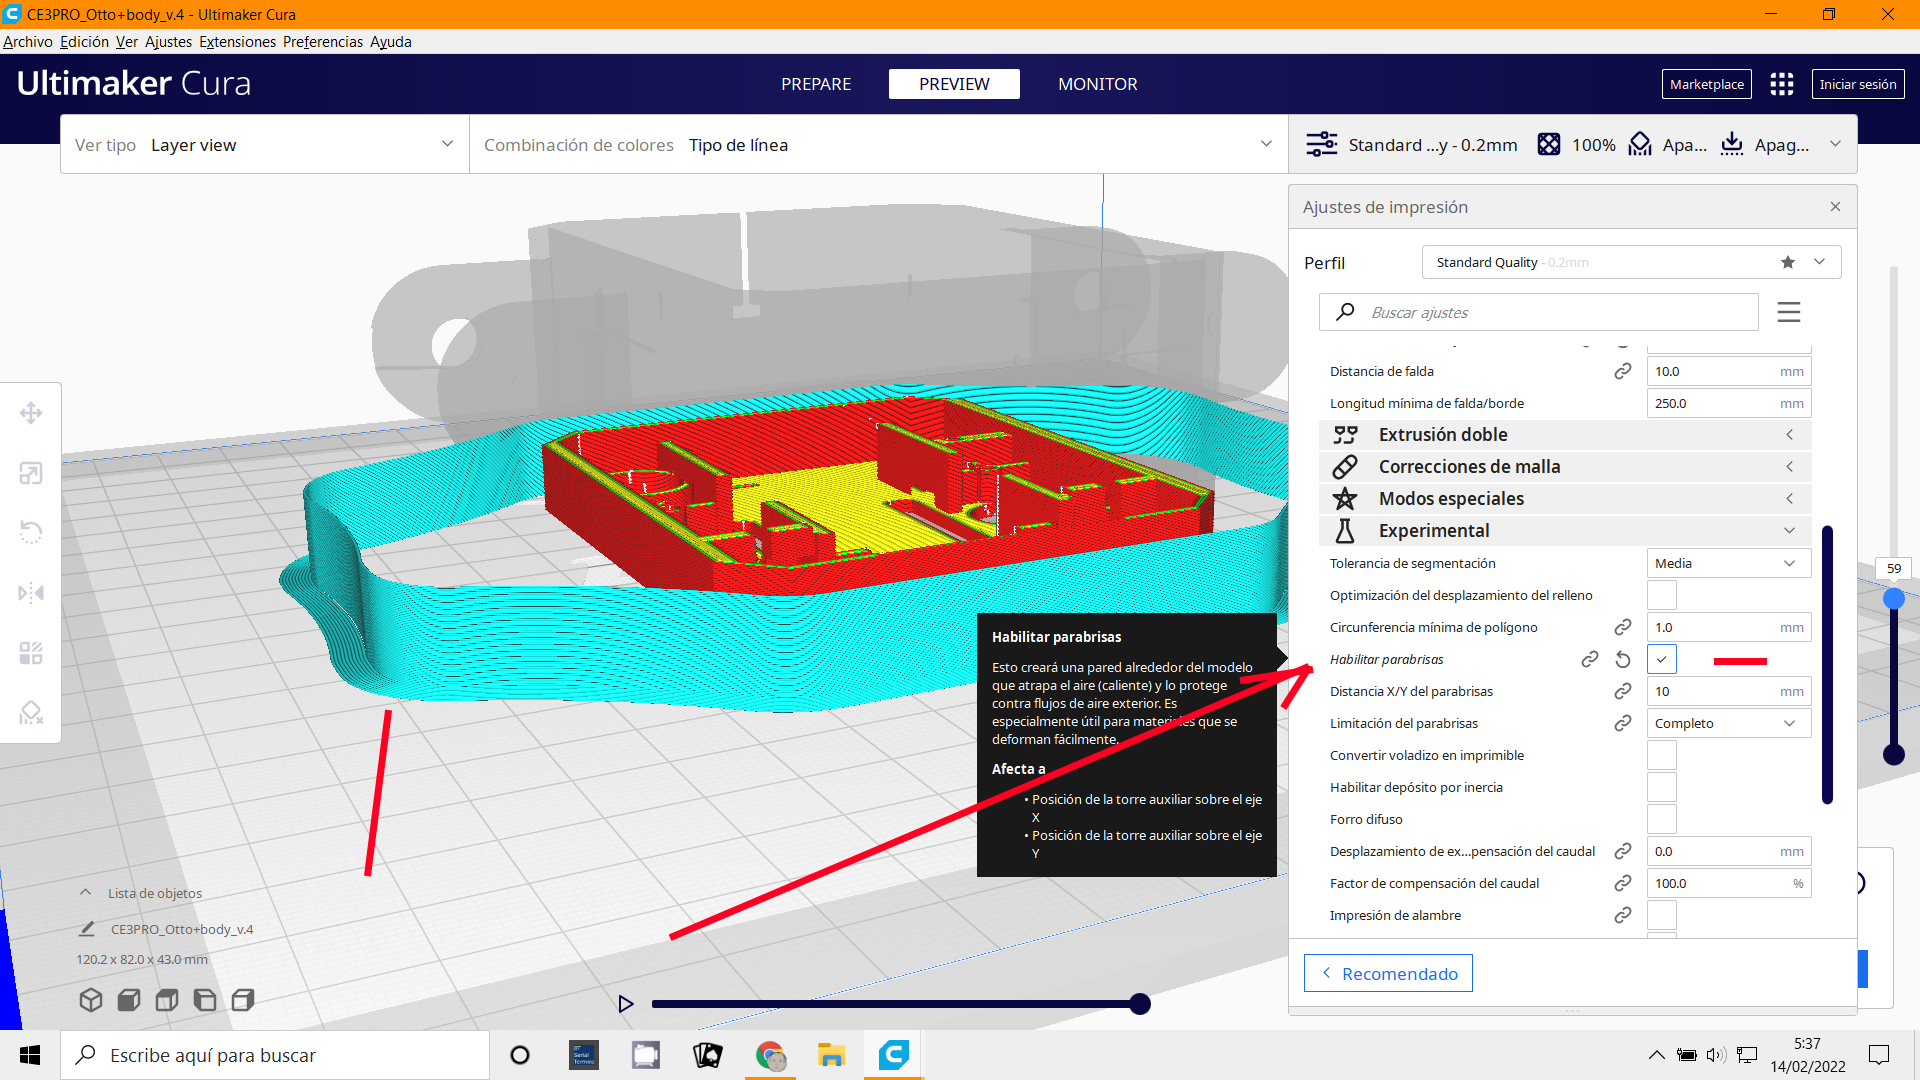Switch to the PREPARE tab
Viewport: 1920px width, 1080px height.
pyautogui.click(x=816, y=84)
